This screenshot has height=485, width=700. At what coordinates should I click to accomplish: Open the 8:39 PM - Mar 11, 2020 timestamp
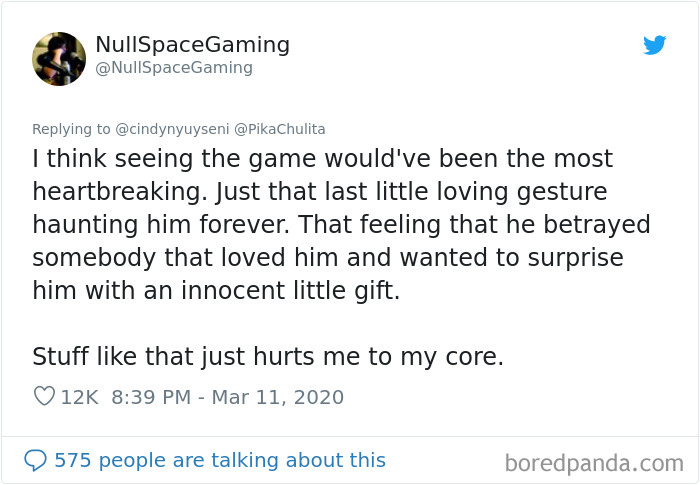tap(228, 397)
